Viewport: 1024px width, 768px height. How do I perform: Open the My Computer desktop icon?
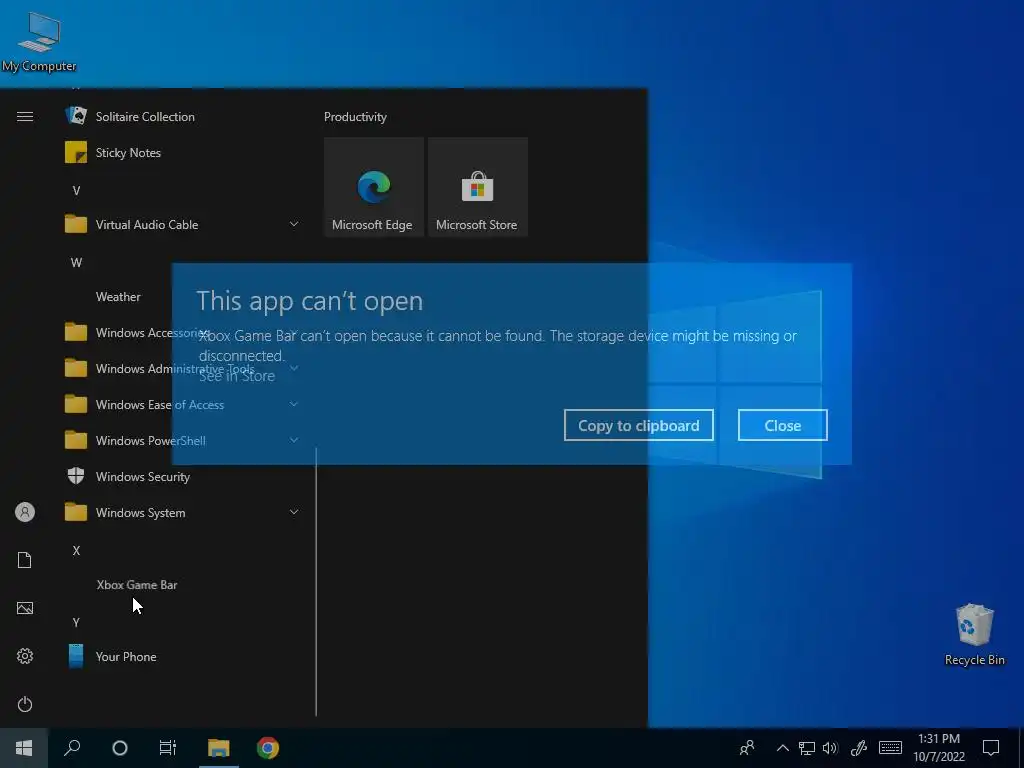pos(39,40)
